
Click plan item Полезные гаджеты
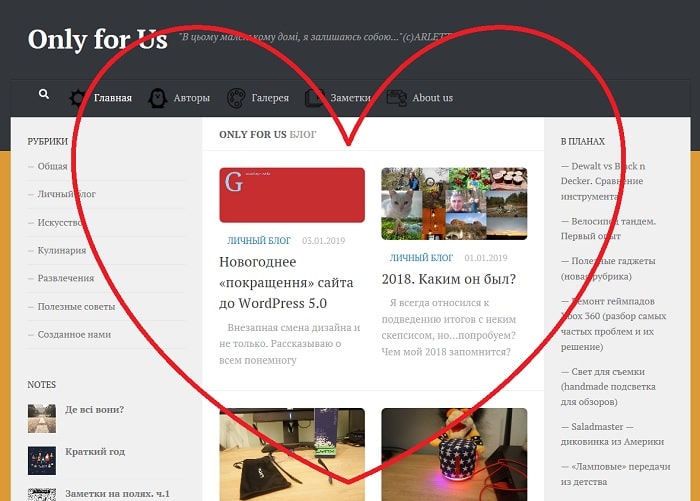tap(608, 268)
